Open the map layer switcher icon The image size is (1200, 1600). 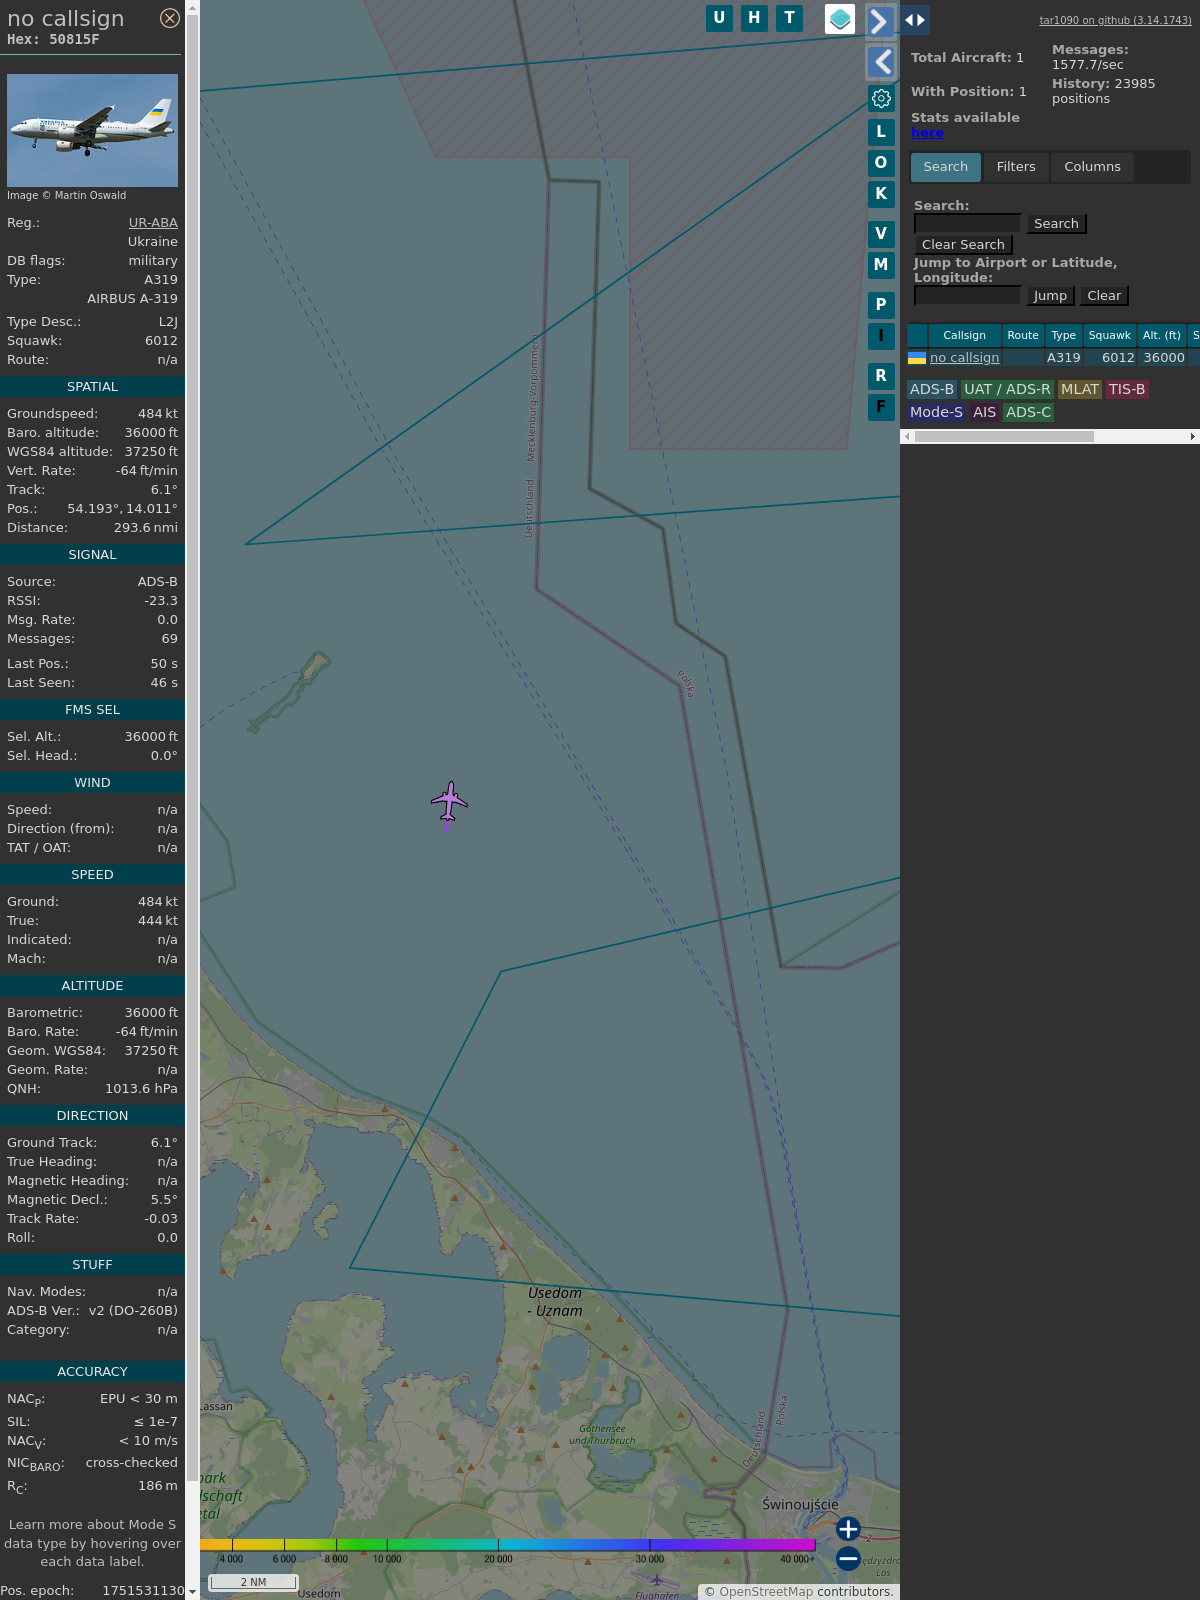840,19
